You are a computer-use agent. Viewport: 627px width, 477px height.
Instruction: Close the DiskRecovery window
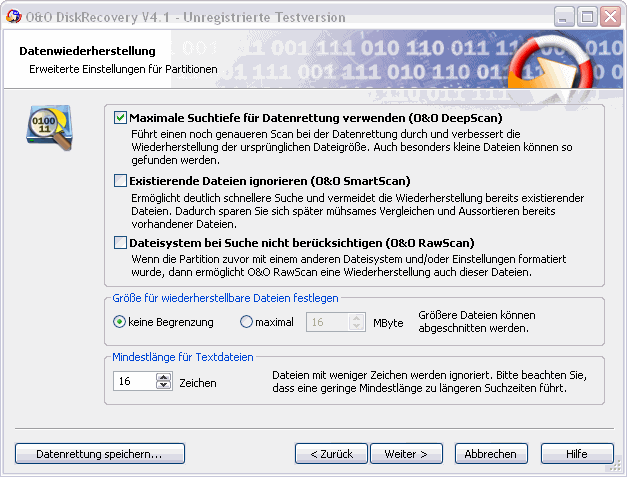click(611, 17)
